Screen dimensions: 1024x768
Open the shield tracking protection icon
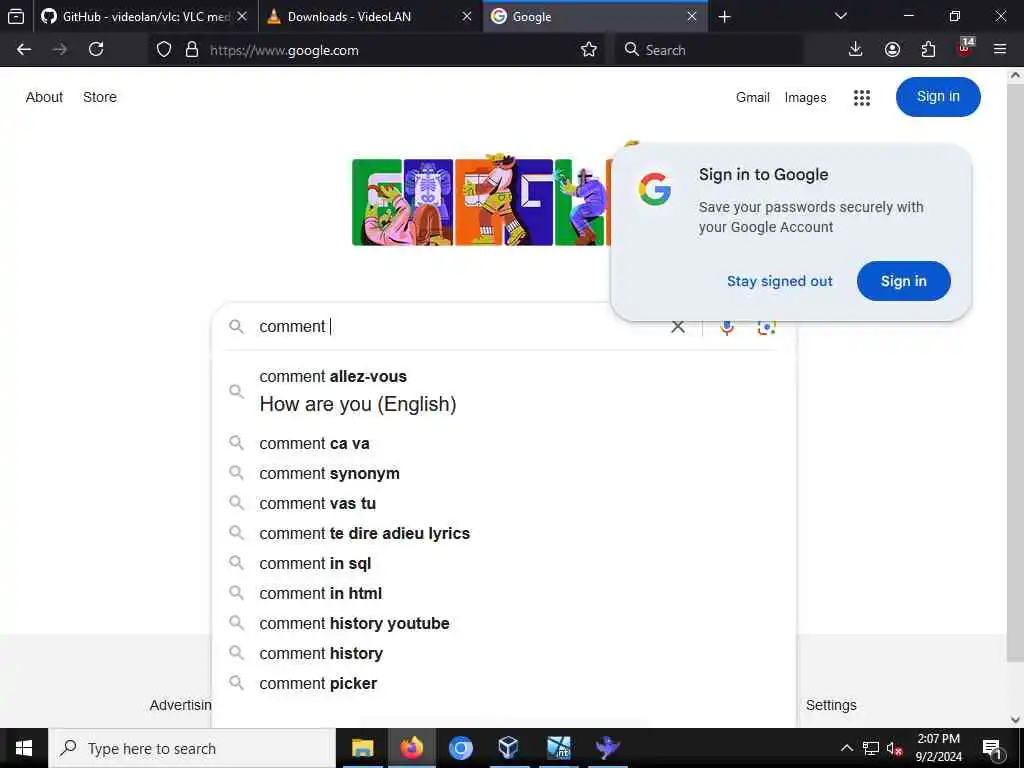point(164,50)
